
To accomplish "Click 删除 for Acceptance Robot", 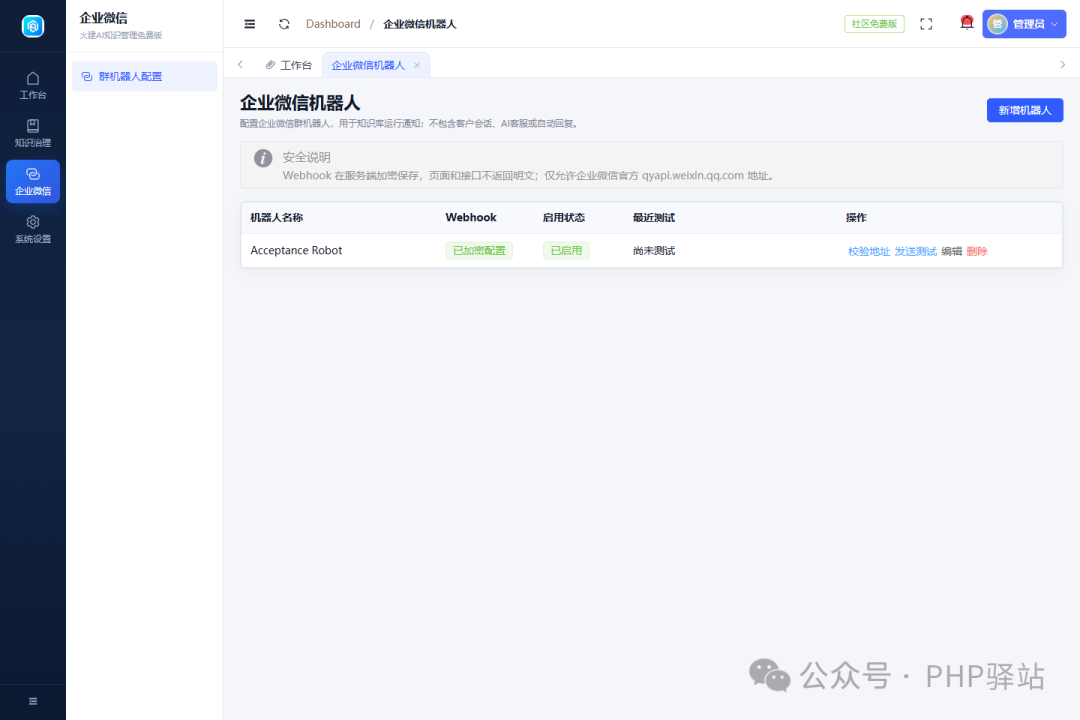I will (x=977, y=251).
